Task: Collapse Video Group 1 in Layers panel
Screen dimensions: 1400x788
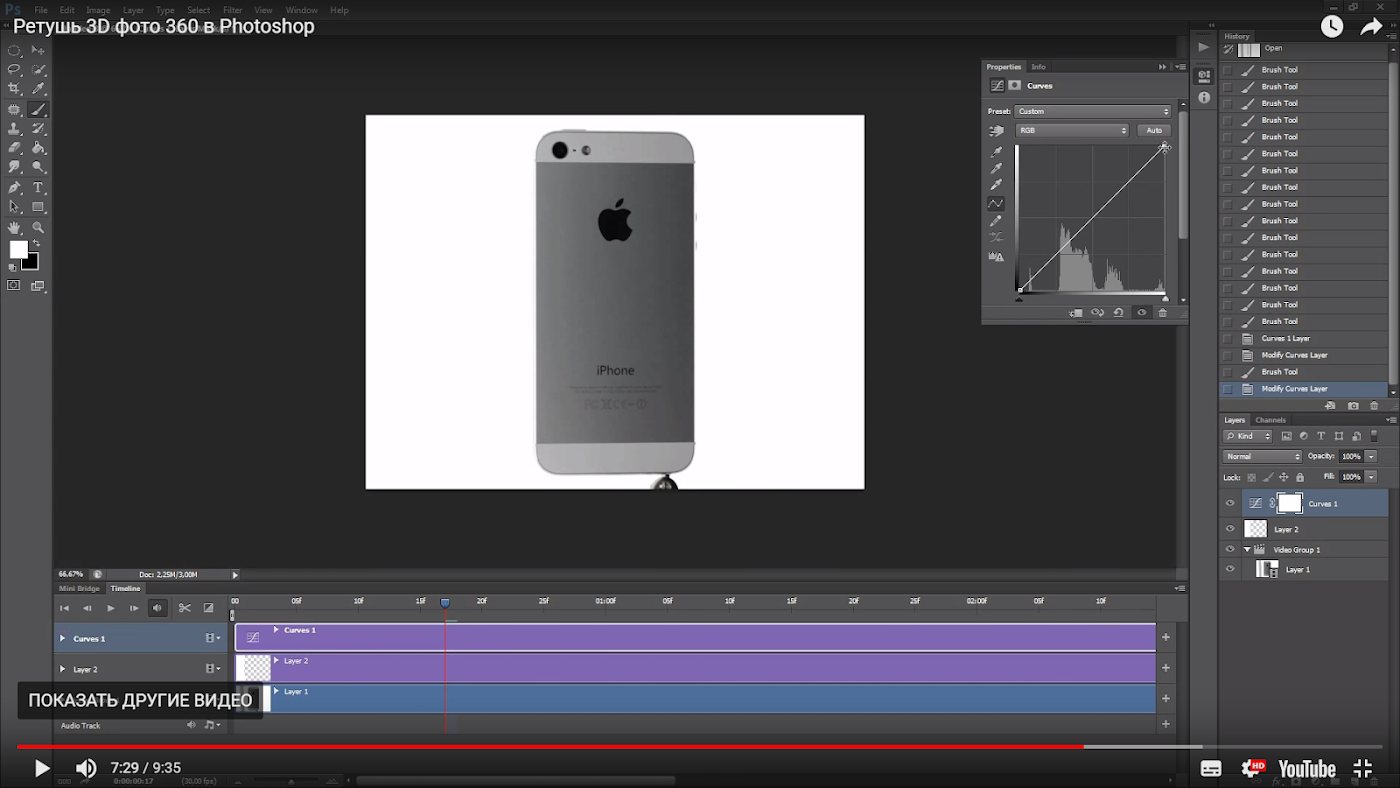Action: click(1247, 550)
